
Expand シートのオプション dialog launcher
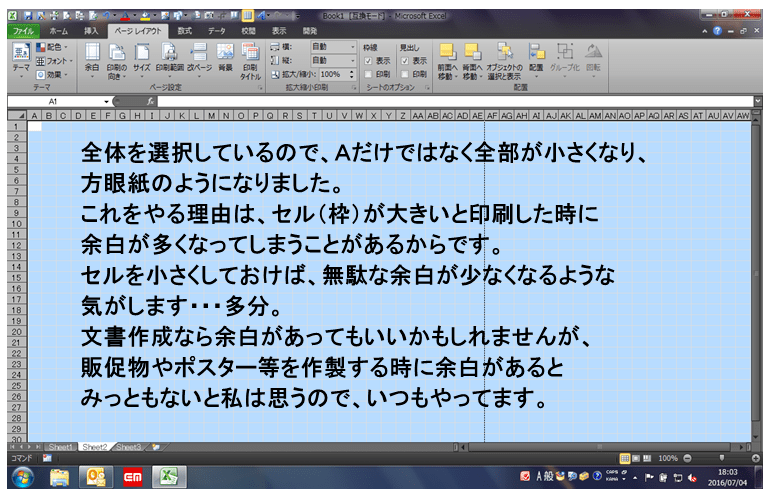[x=427, y=88]
